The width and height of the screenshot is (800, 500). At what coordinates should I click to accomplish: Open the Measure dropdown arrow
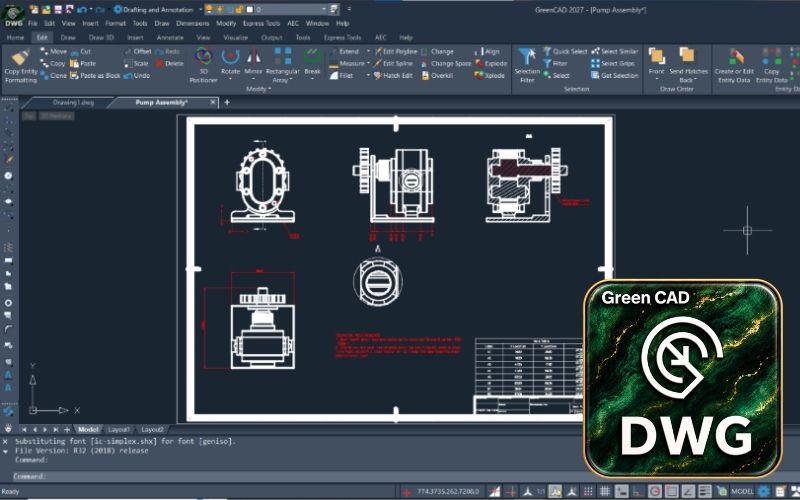368,63
